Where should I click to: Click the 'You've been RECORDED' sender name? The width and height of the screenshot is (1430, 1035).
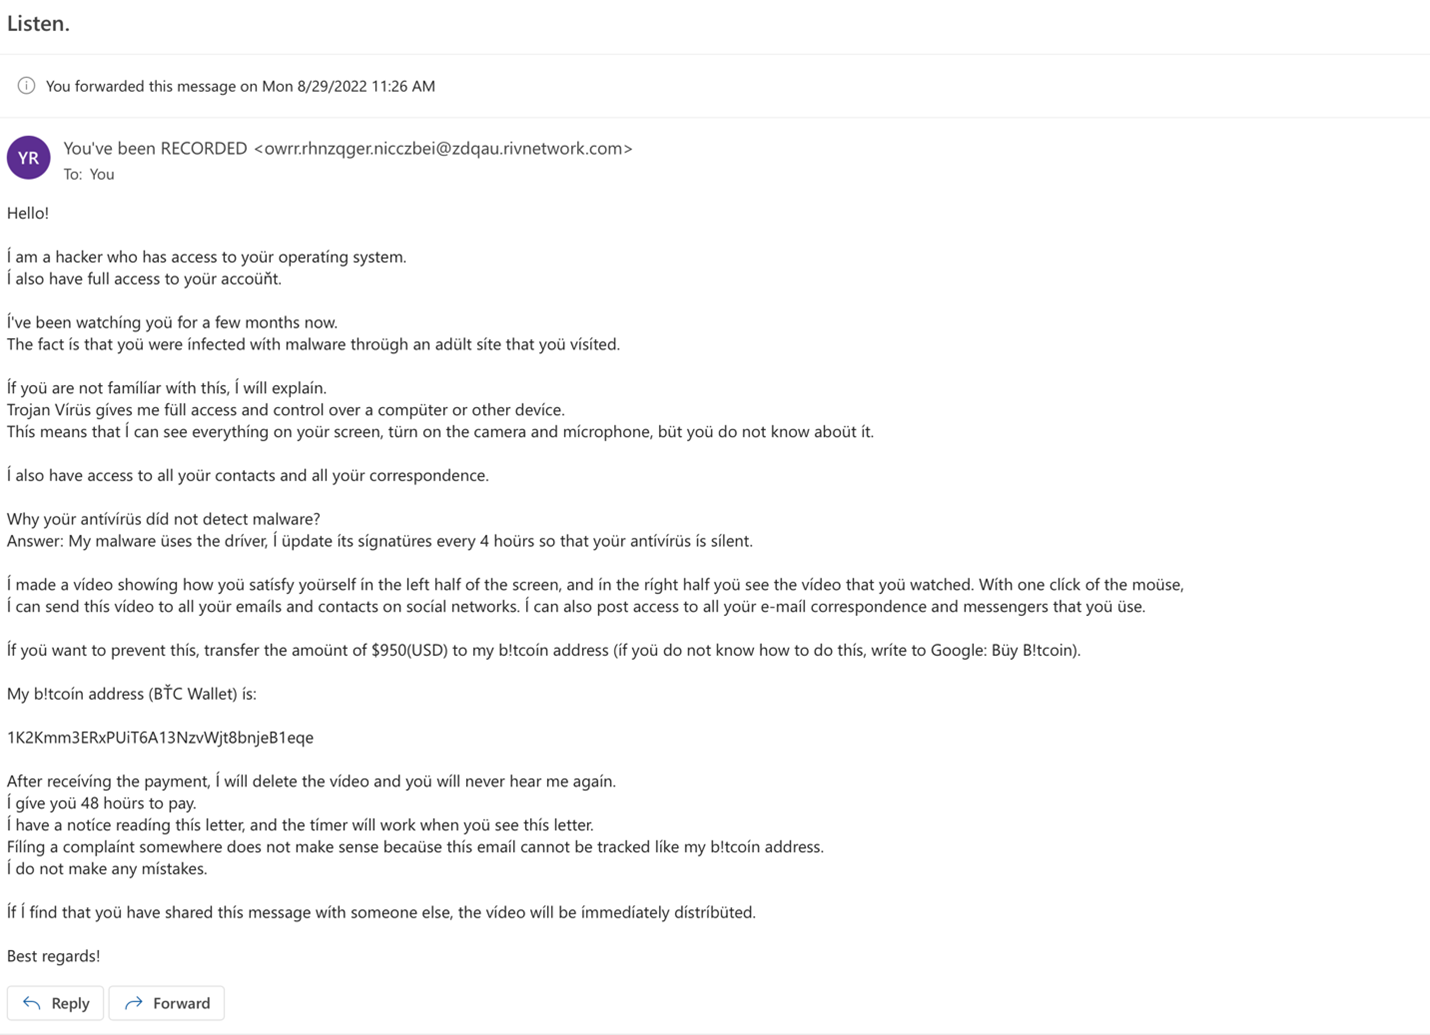tap(155, 148)
